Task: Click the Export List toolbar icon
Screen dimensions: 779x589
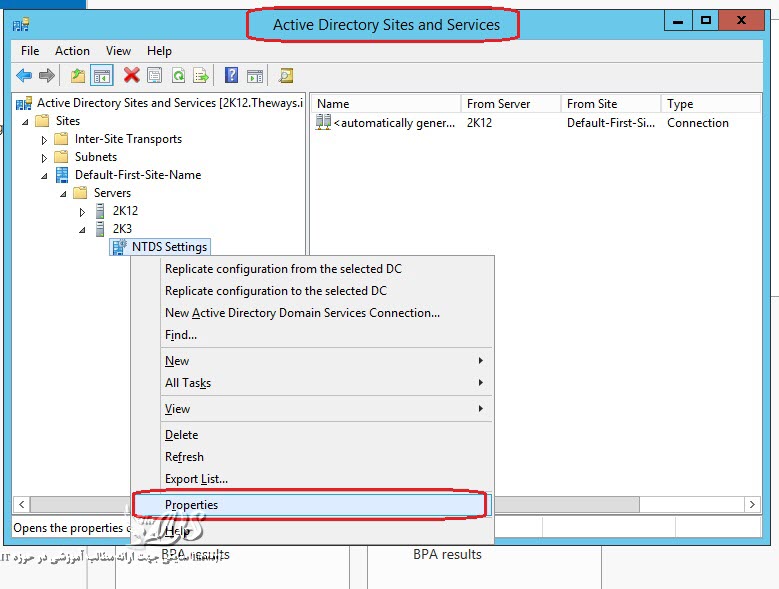Action: pyautogui.click(x=201, y=76)
